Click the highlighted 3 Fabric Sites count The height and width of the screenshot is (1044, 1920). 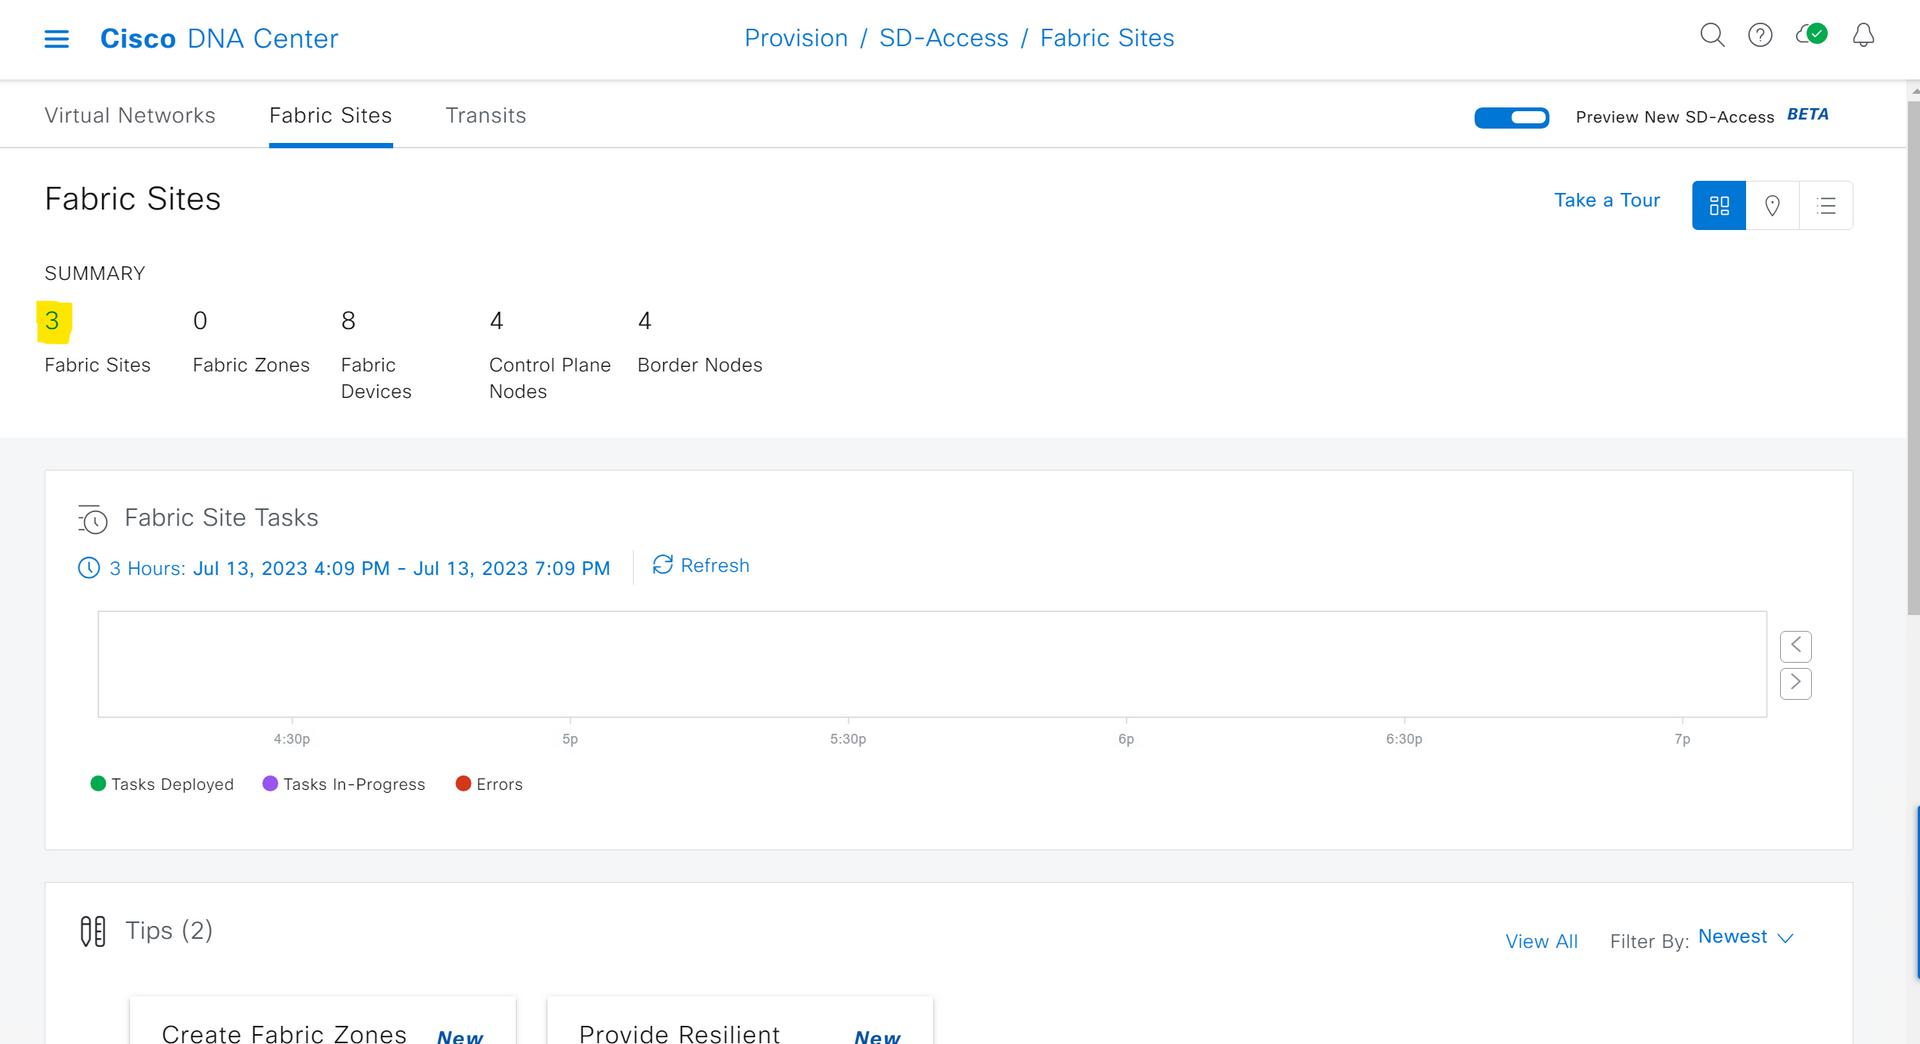(x=53, y=321)
